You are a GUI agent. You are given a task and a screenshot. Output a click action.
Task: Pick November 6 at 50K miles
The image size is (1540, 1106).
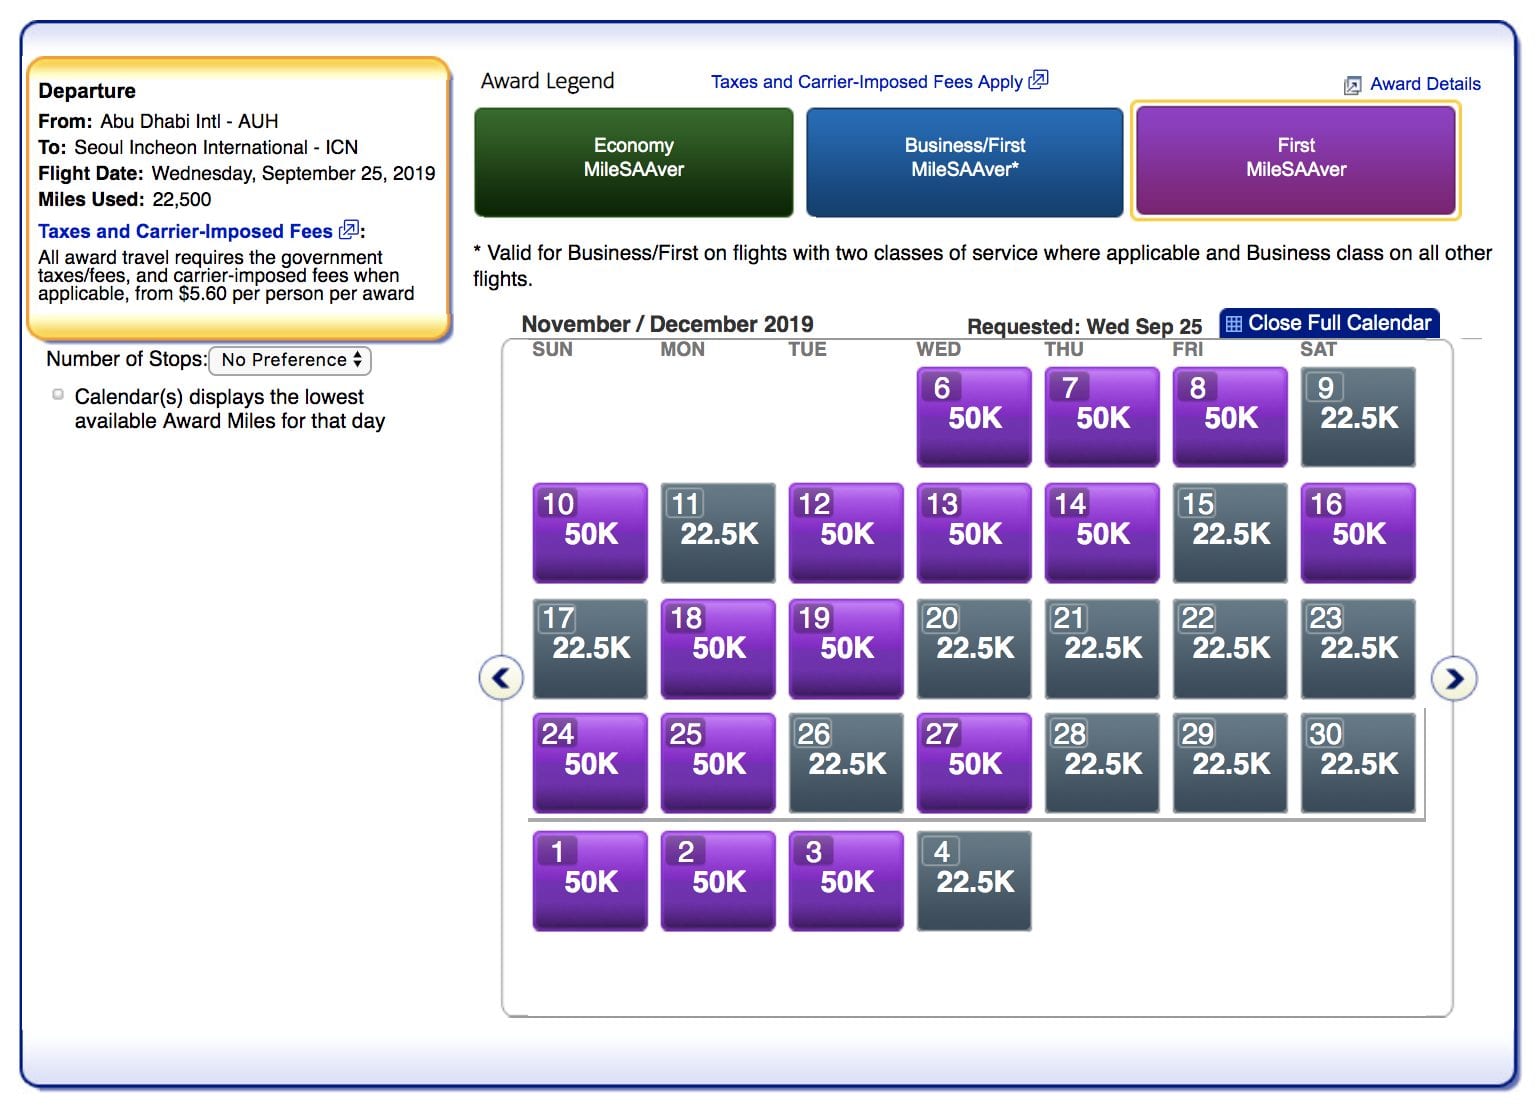pos(973,416)
